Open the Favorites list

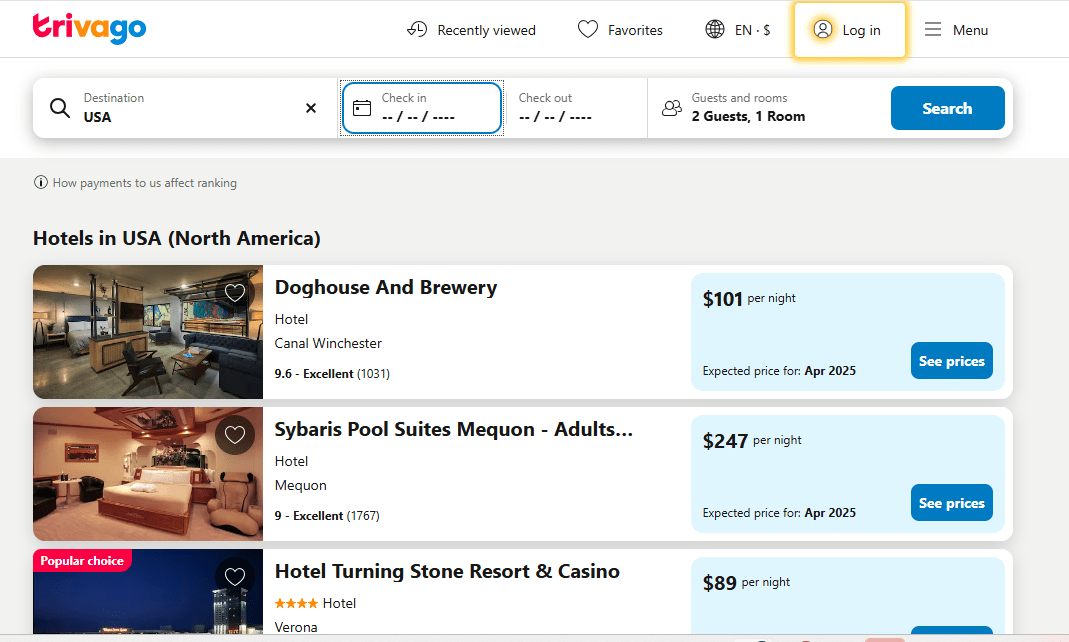(x=620, y=30)
